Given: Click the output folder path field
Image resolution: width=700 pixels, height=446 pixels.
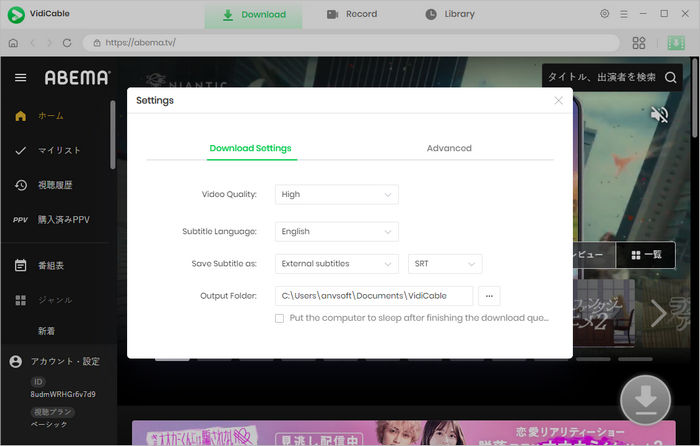Looking at the screenshot, I should pyautogui.click(x=374, y=296).
